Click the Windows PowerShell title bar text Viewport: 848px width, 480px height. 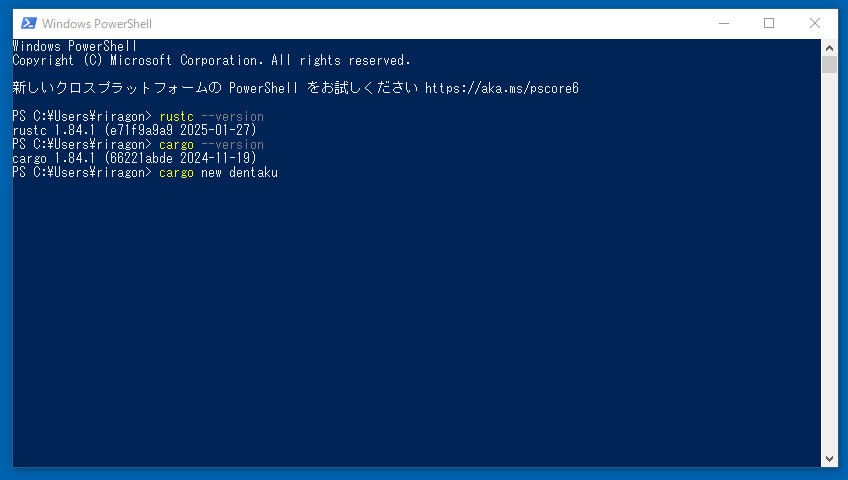[x=97, y=23]
